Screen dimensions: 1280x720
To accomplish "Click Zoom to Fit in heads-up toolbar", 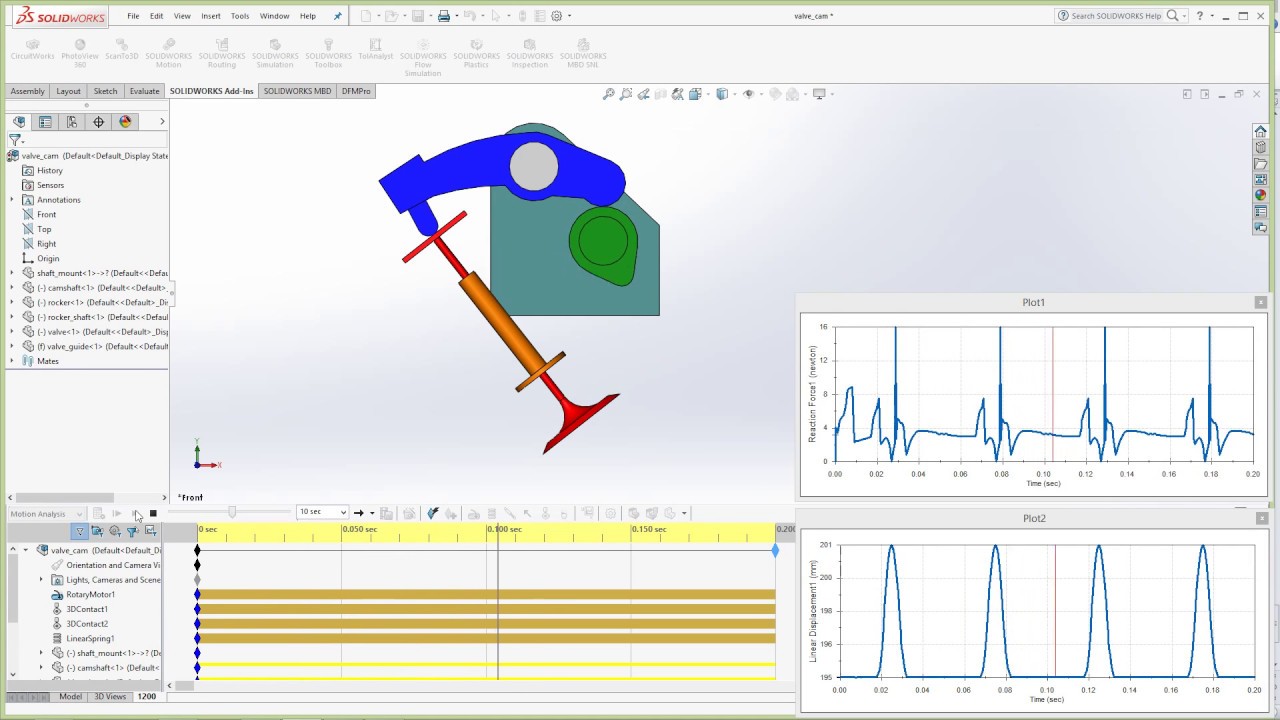I will [x=608, y=94].
